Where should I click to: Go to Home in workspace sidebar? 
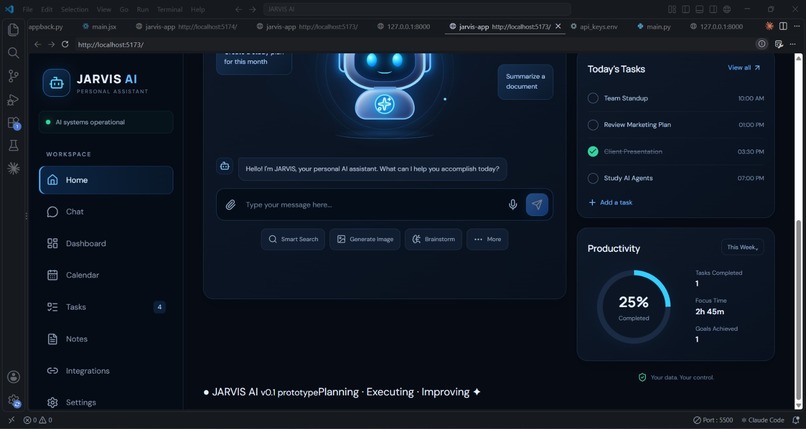(x=106, y=180)
